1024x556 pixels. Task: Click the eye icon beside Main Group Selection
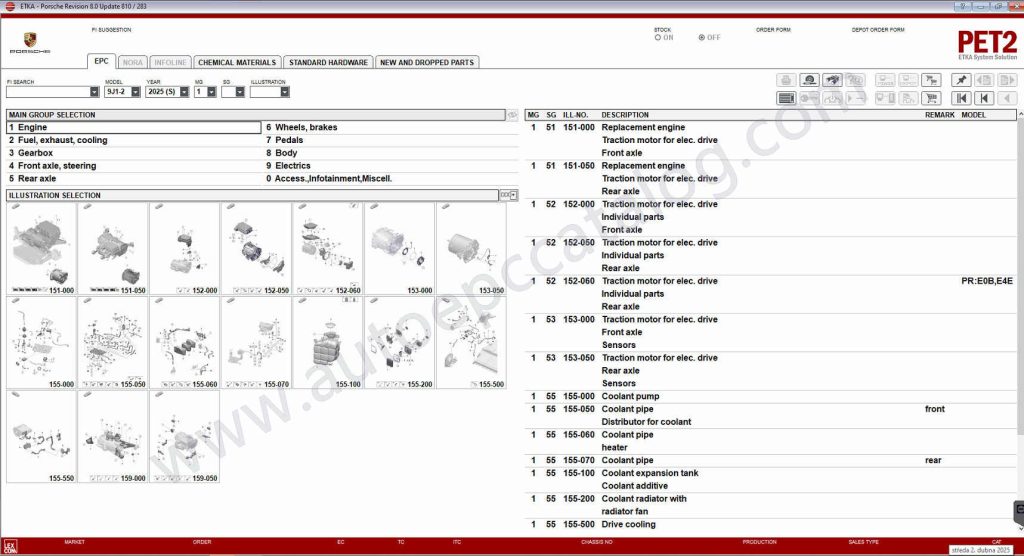click(x=512, y=115)
